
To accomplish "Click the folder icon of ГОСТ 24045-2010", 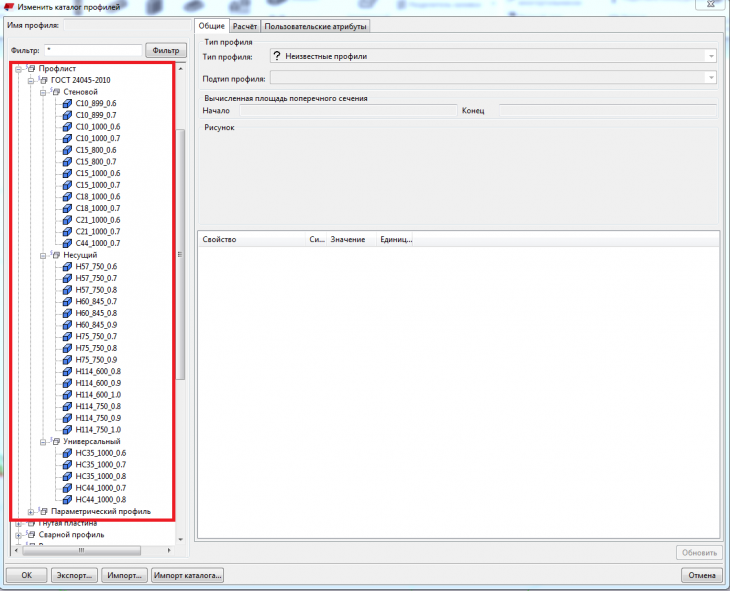I will click(x=44, y=80).
